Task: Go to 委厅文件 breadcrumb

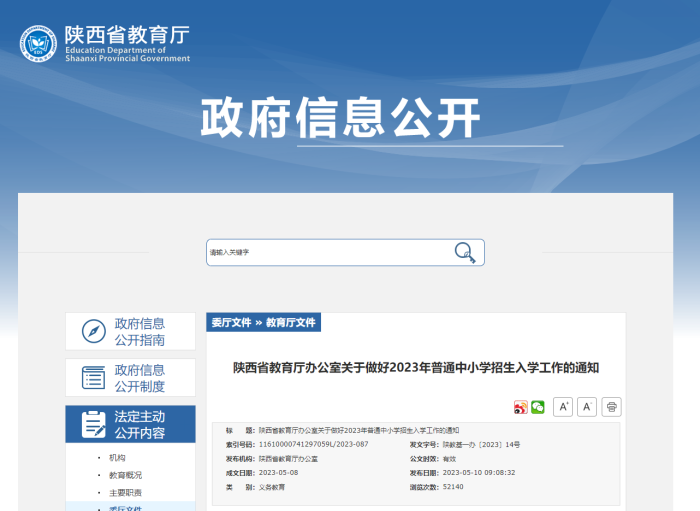Action: pyautogui.click(x=231, y=323)
